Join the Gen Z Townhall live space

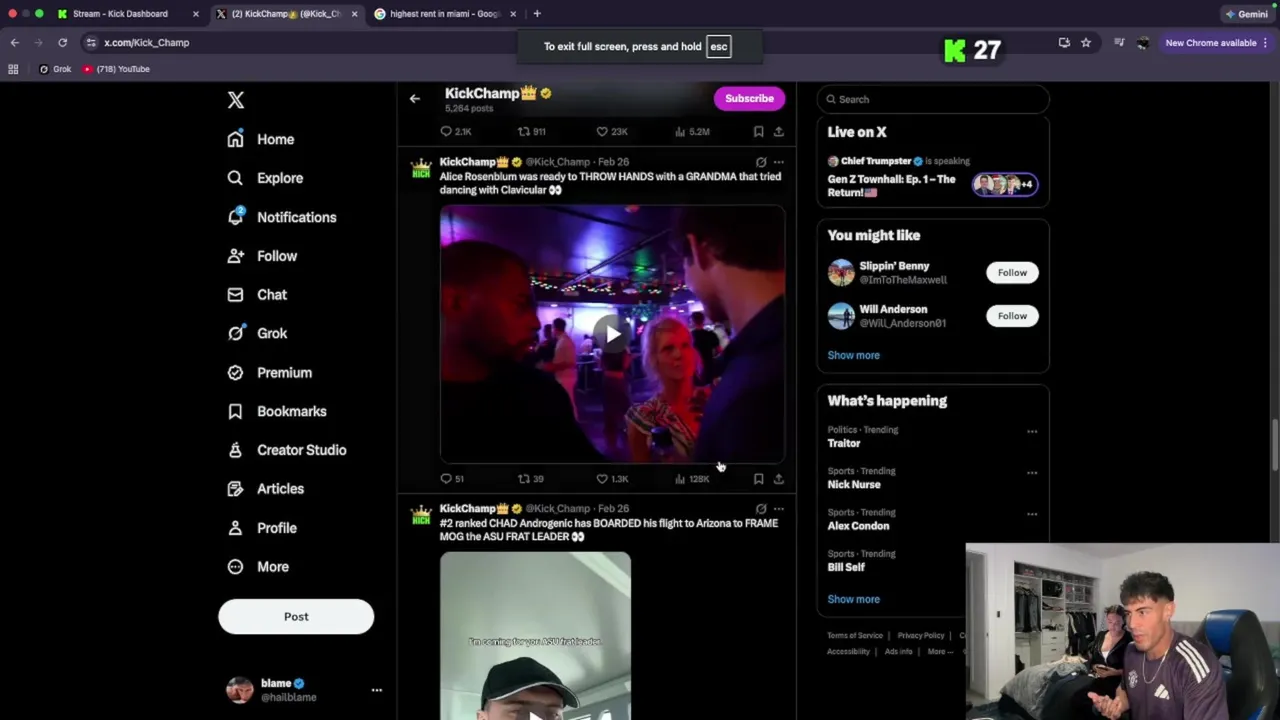click(x=933, y=177)
